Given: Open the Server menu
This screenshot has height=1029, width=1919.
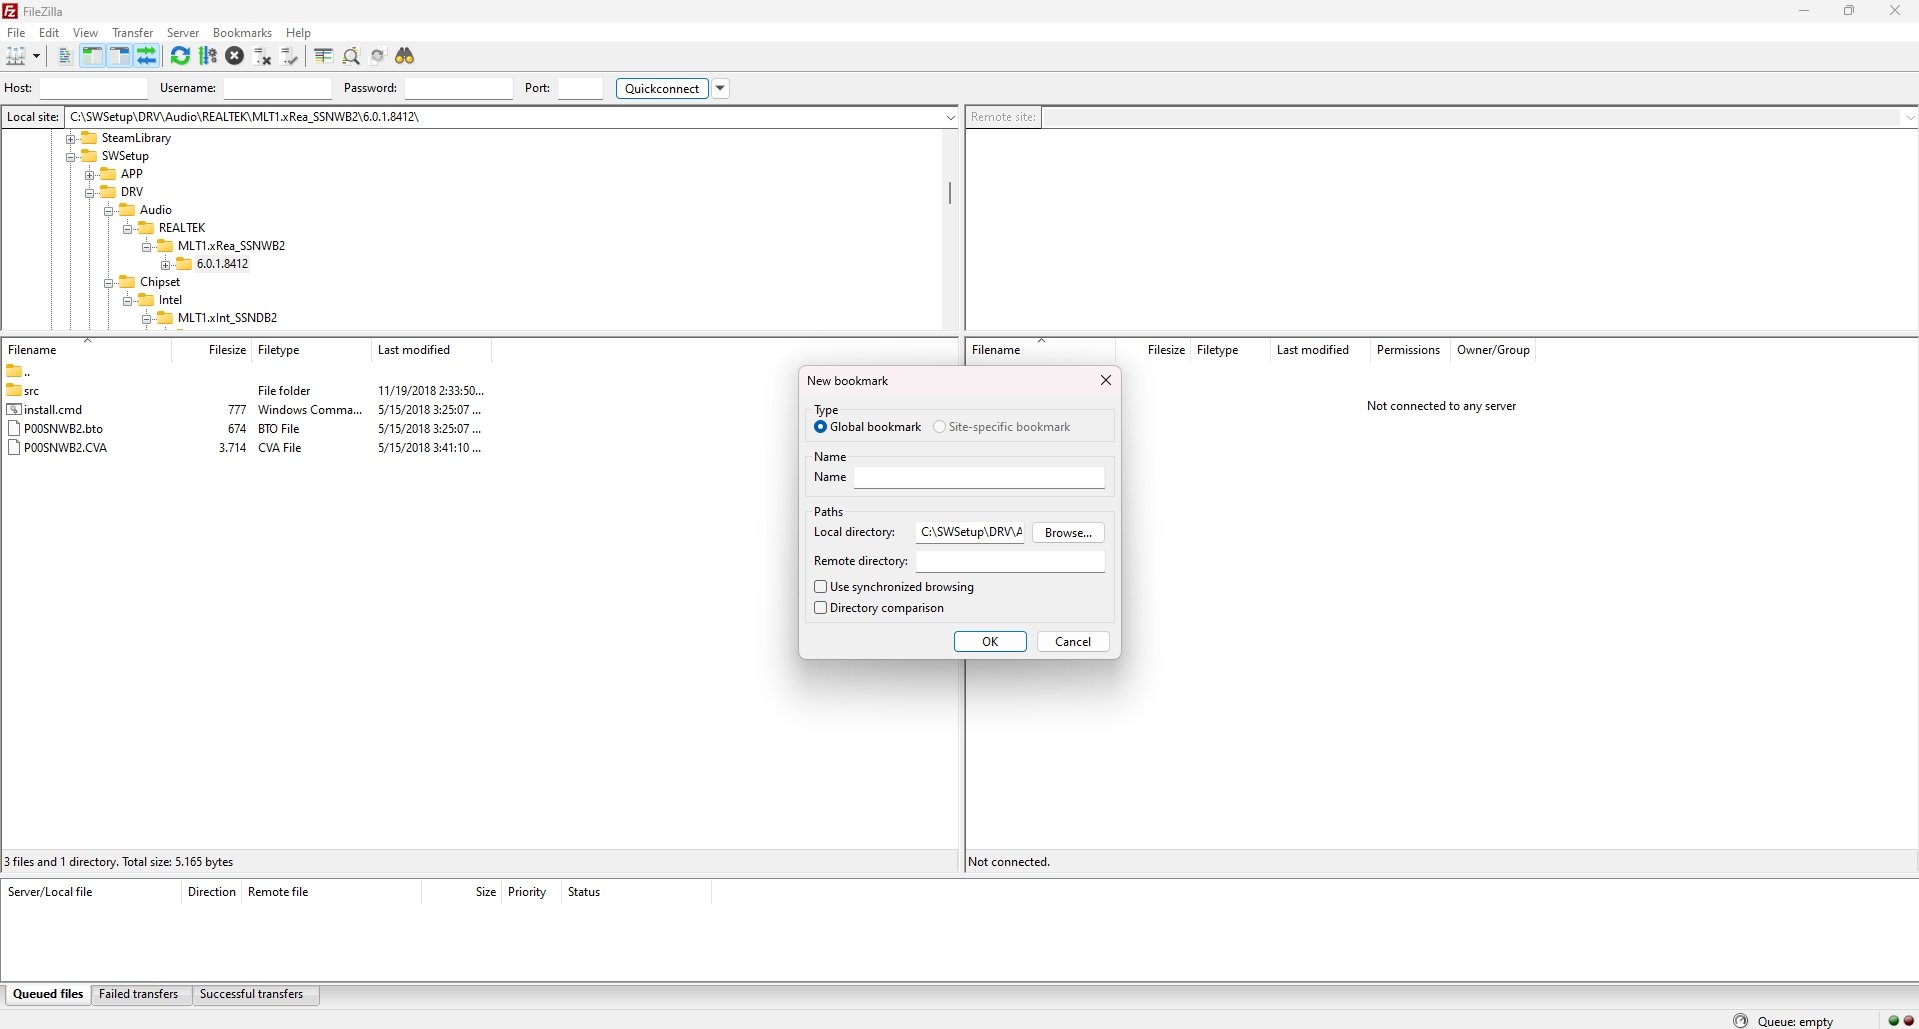Looking at the screenshot, I should tap(183, 33).
